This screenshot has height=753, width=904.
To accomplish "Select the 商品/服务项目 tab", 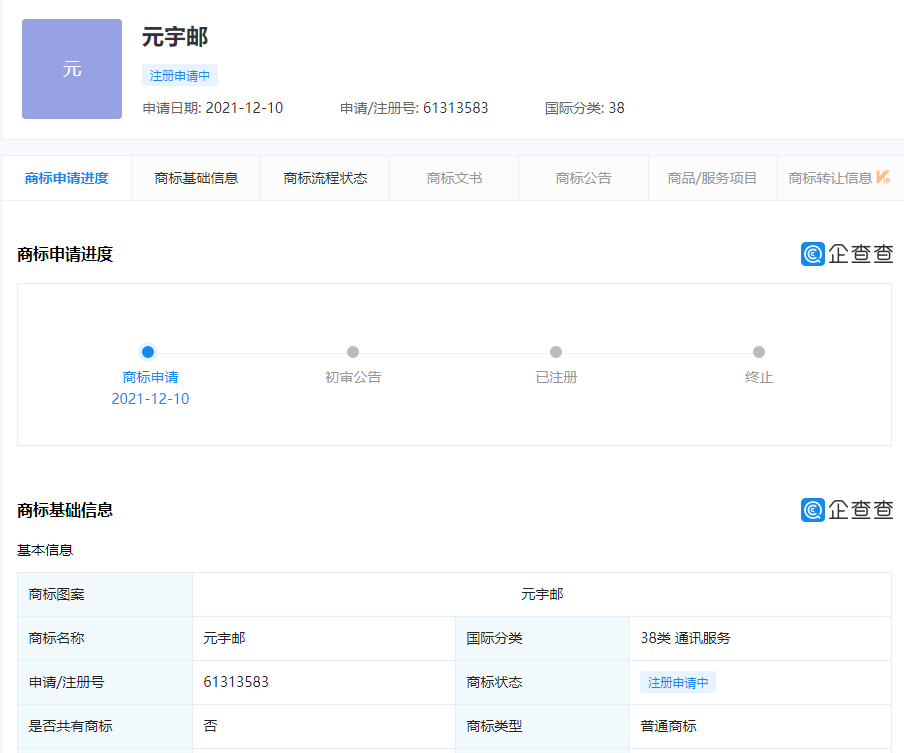I will click(712, 178).
